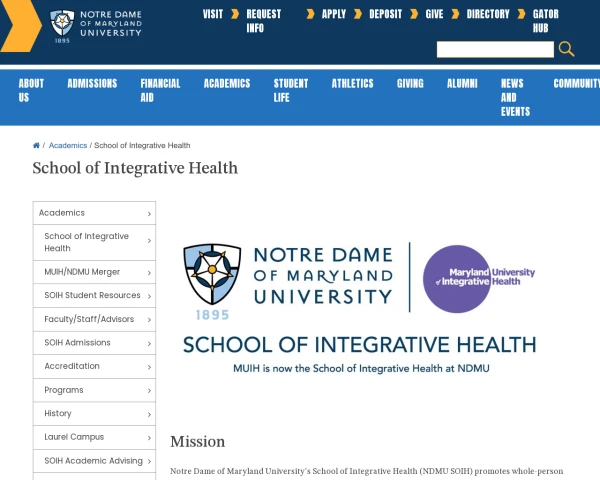Expand the Laurel Campus chevron

[149, 438]
